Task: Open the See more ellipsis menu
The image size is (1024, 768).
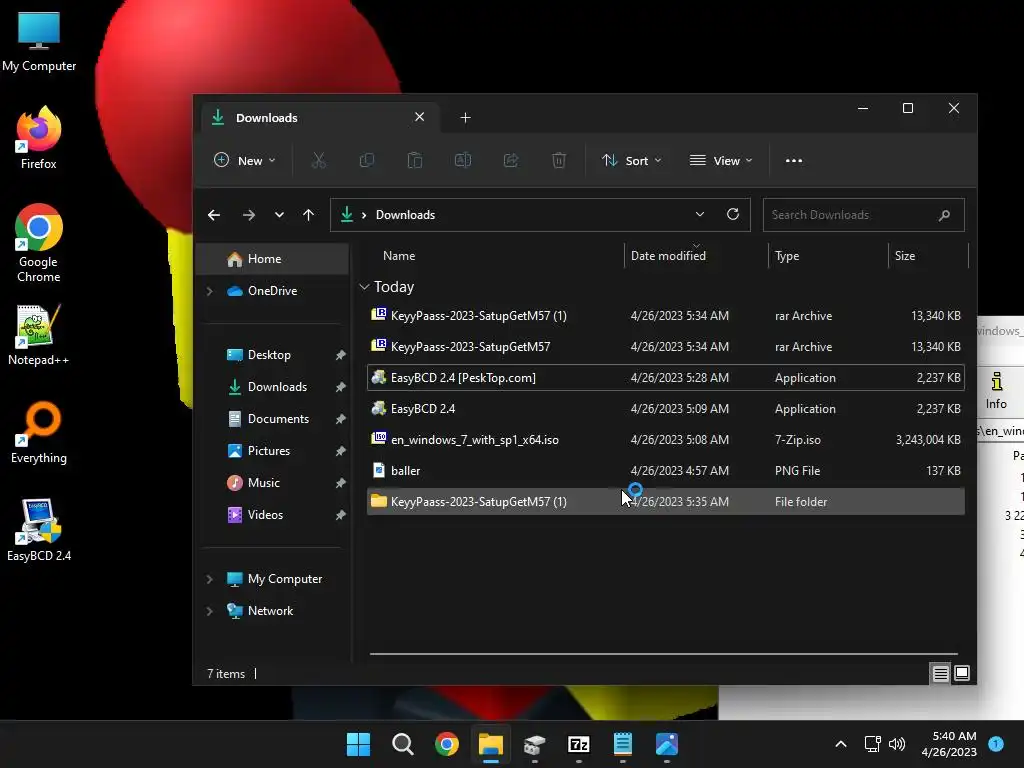Action: tap(793, 161)
